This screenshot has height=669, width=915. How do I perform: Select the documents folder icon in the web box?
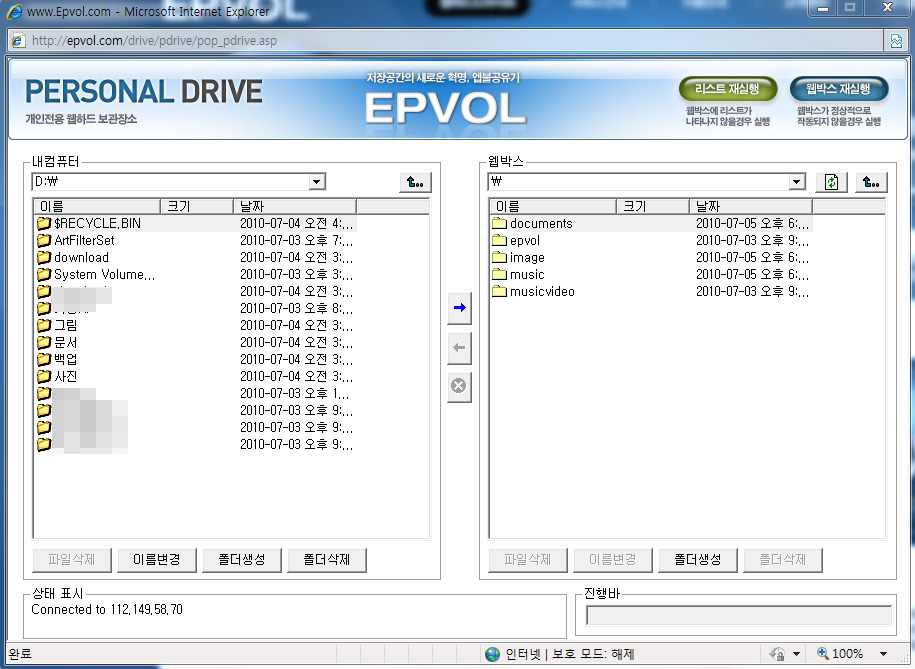(x=500, y=224)
